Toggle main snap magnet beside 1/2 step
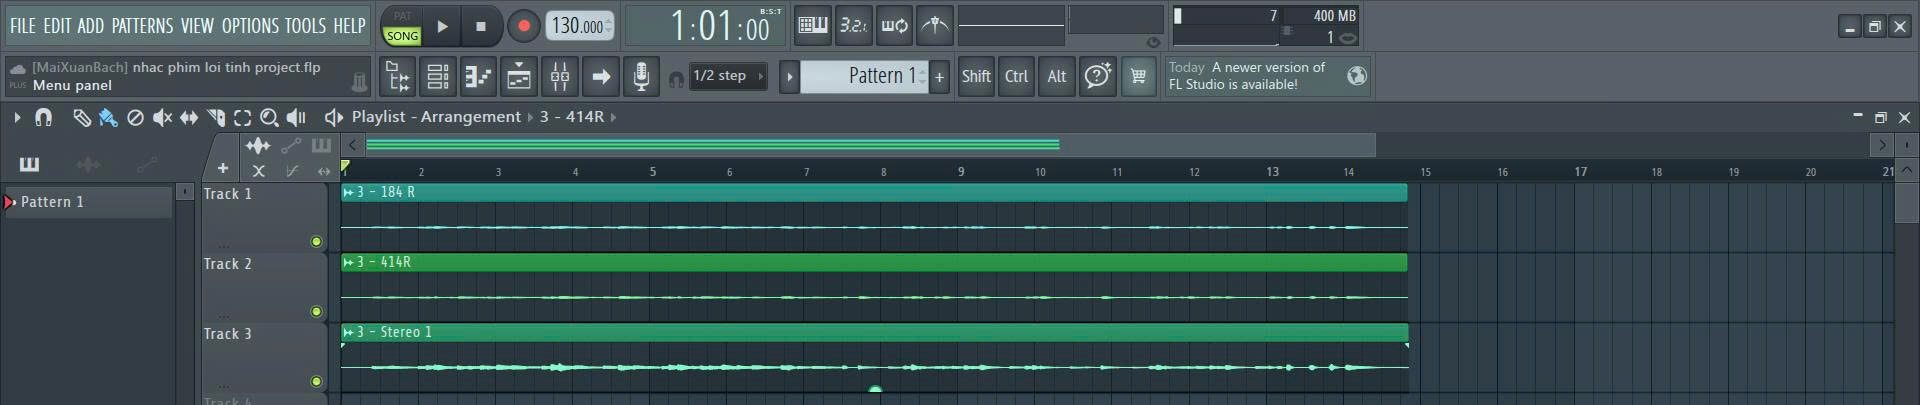The width and height of the screenshot is (1920, 405). (676, 79)
